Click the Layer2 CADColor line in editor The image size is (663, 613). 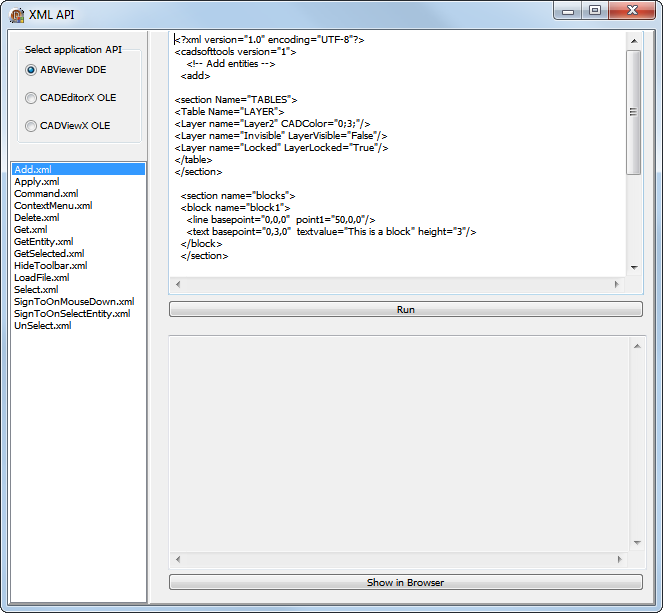click(x=272, y=124)
